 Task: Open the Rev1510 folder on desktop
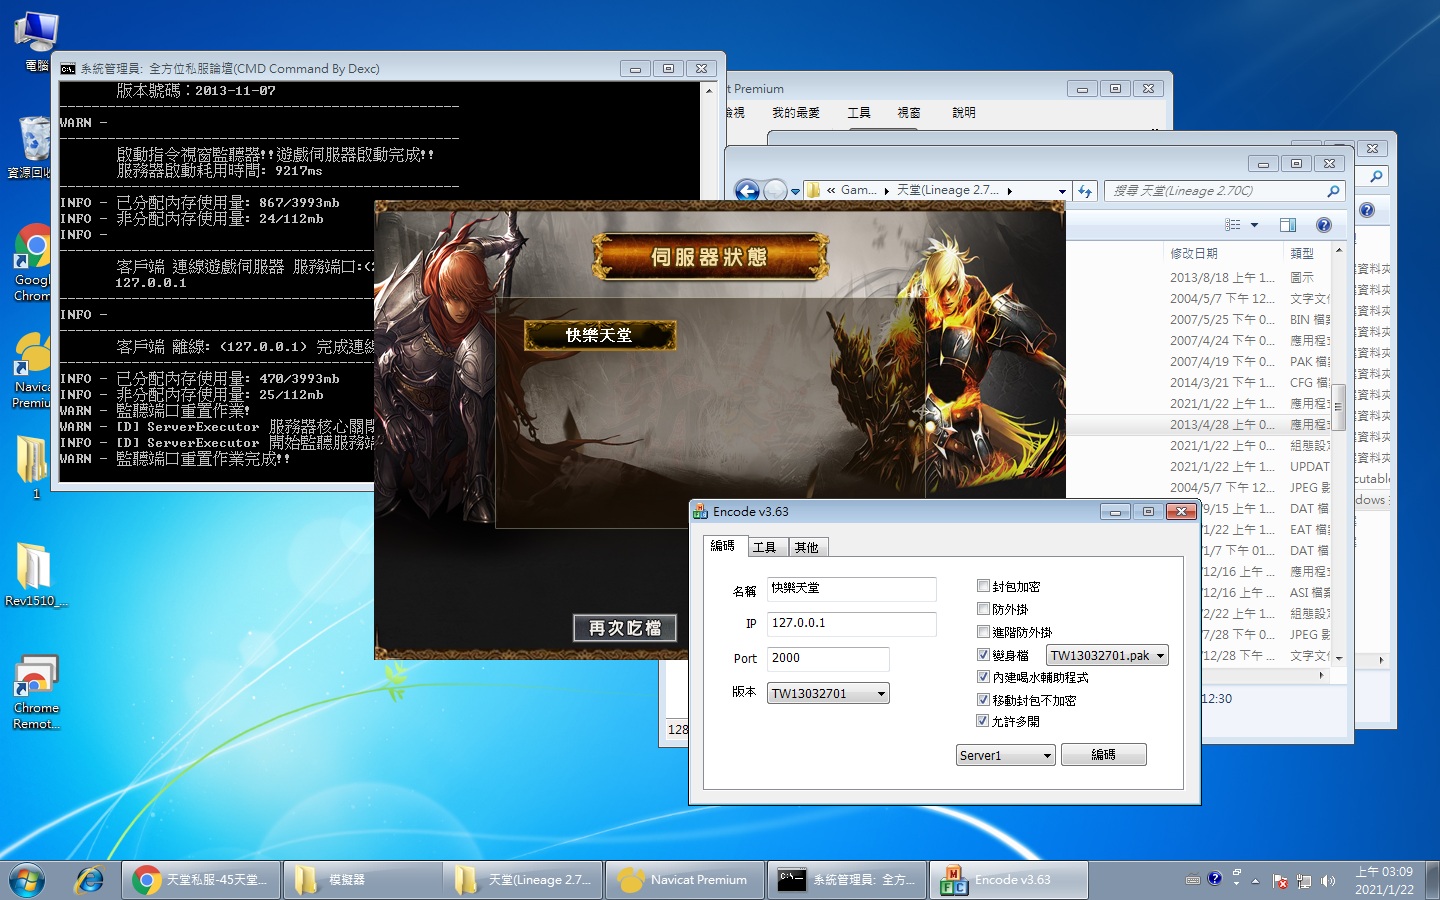pos(36,575)
